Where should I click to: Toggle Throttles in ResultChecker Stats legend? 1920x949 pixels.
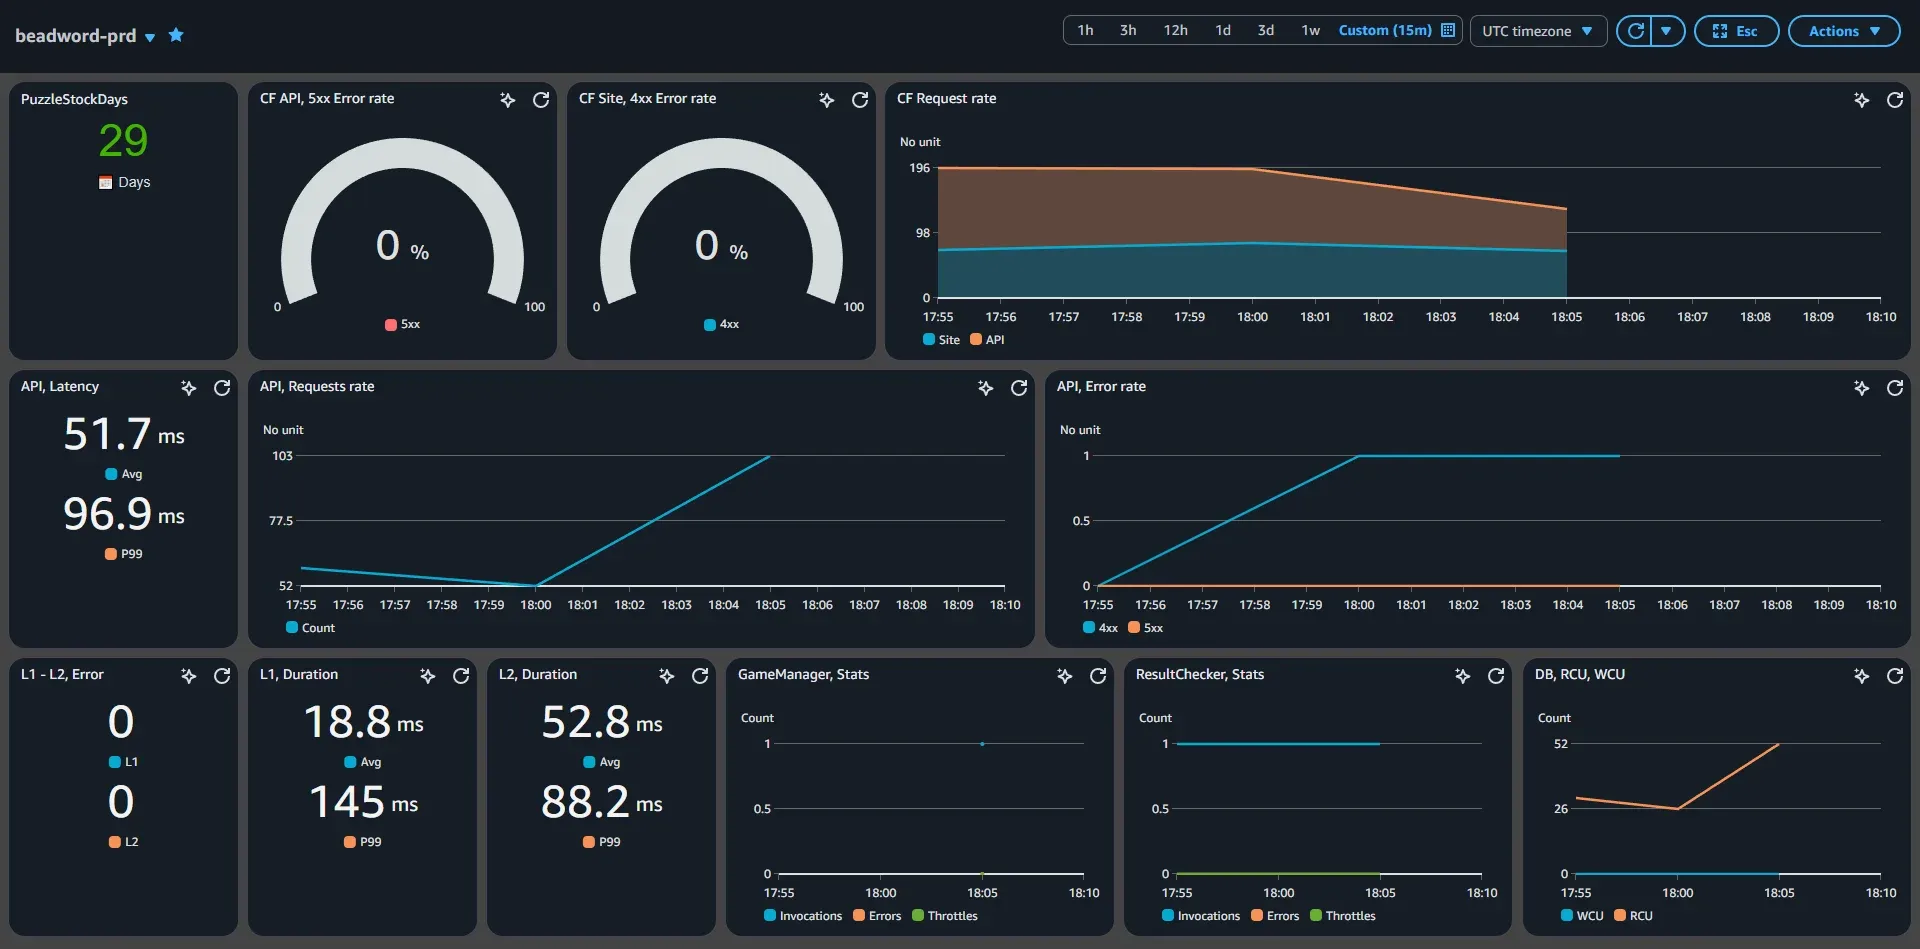point(1343,916)
